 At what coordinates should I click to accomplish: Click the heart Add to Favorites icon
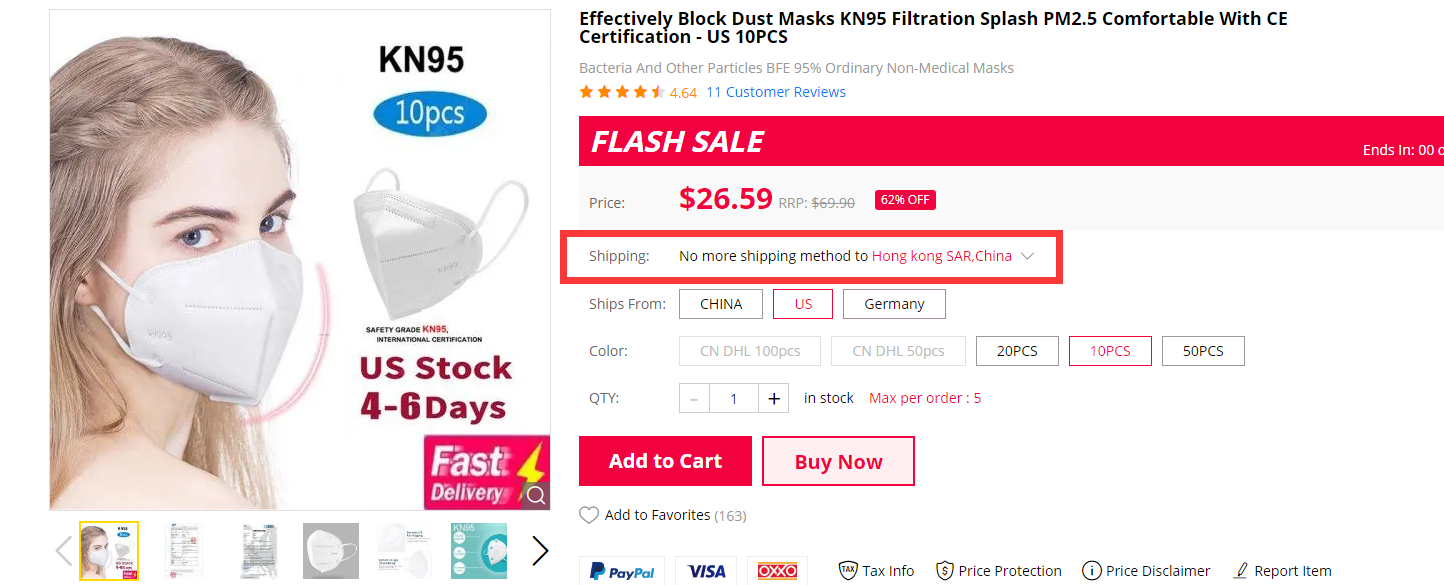point(589,515)
